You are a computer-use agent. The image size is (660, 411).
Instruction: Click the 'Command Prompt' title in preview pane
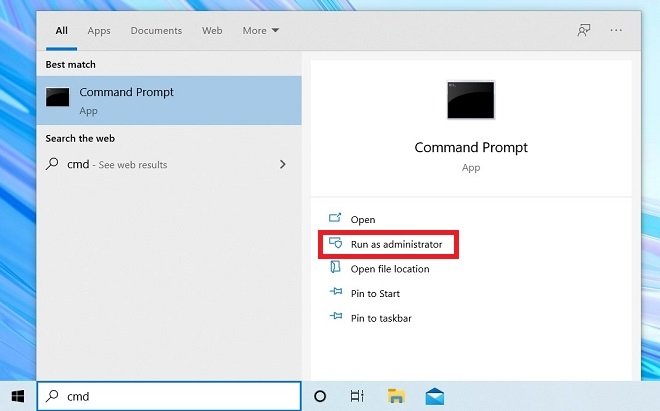pyautogui.click(x=471, y=148)
